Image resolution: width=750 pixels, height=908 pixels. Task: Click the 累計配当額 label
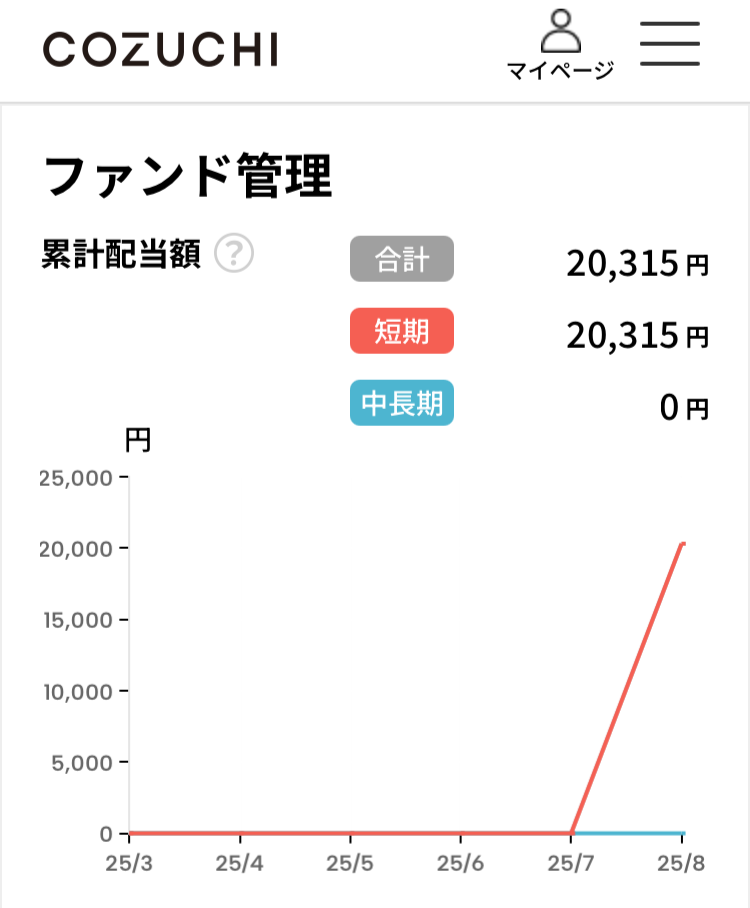[x=121, y=254]
